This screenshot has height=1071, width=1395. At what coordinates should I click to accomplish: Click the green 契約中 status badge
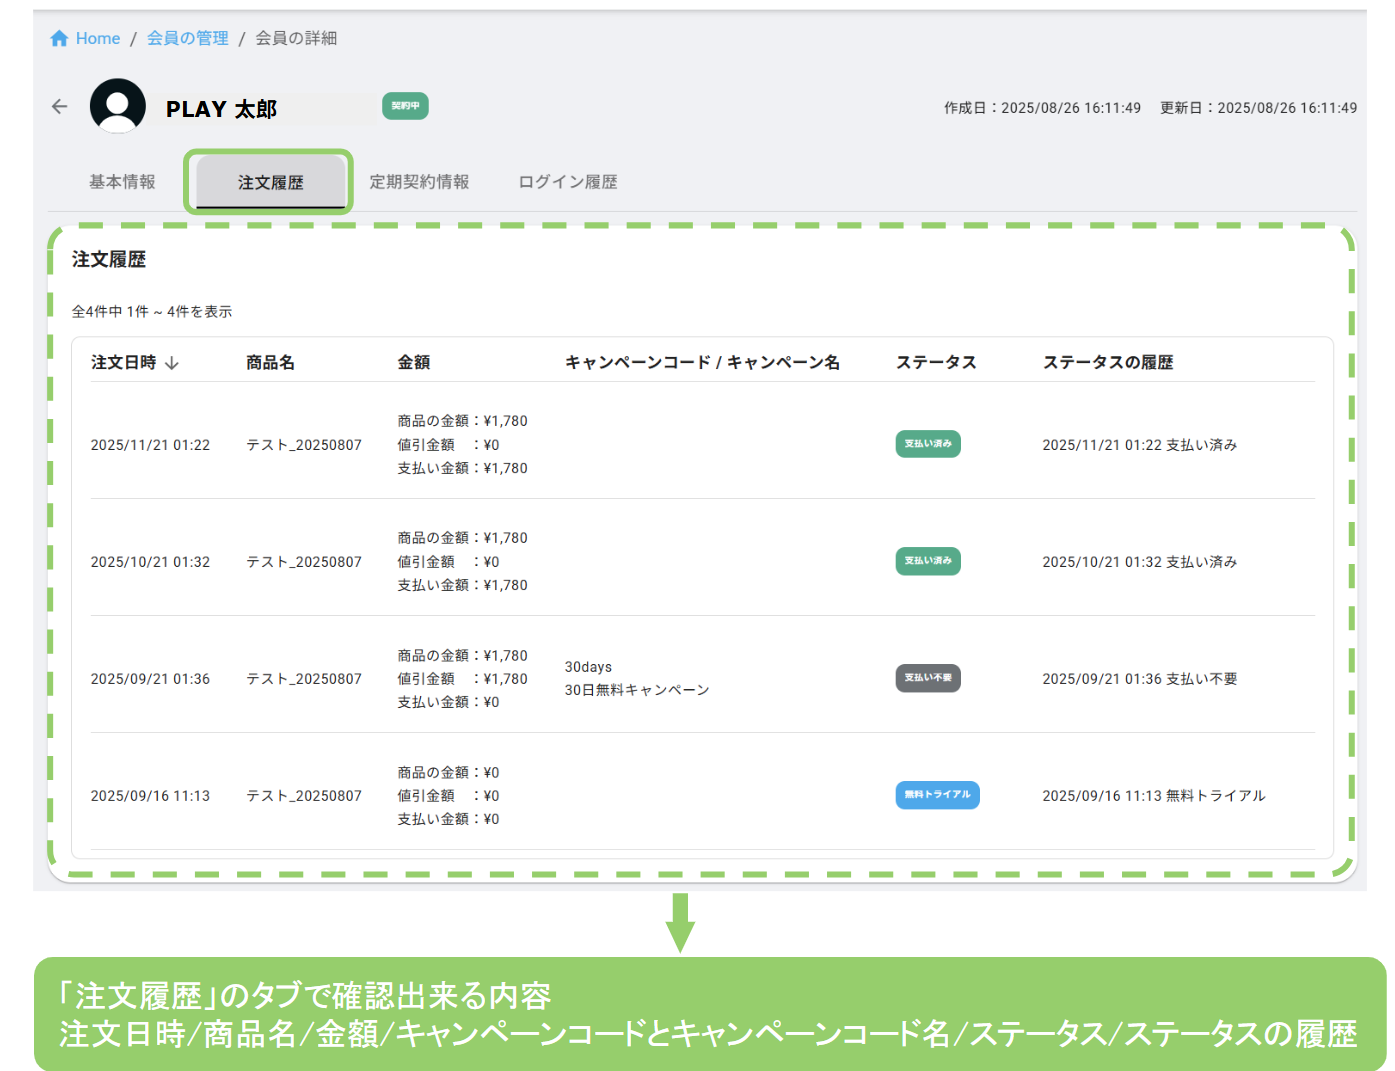(x=405, y=106)
